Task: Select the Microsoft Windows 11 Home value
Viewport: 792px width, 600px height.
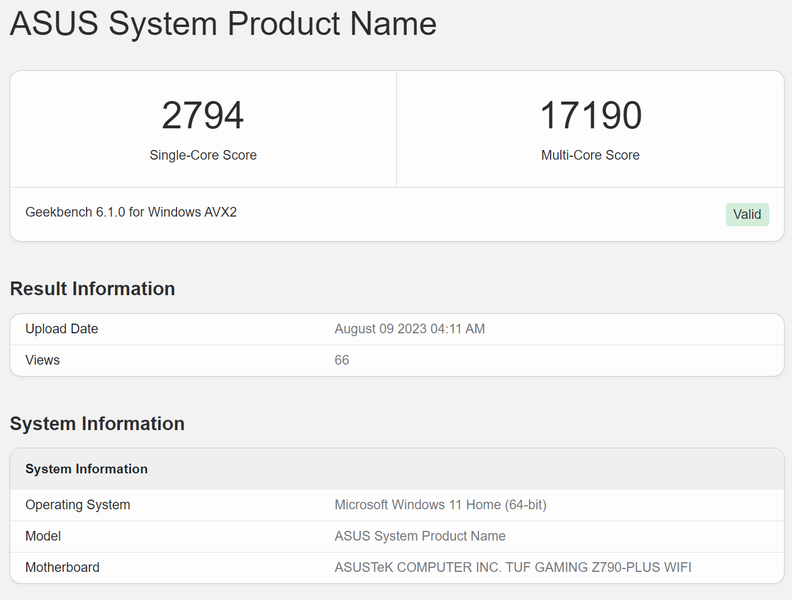Action: click(440, 505)
